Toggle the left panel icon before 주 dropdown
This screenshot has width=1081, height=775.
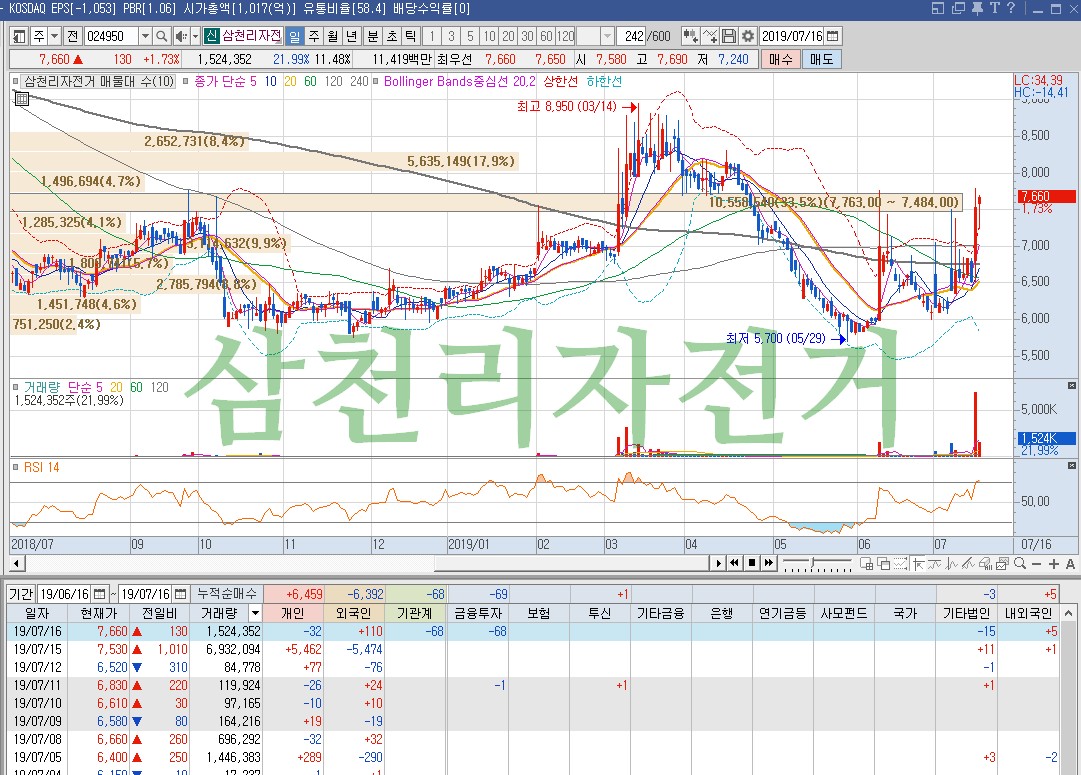click(19, 36)
